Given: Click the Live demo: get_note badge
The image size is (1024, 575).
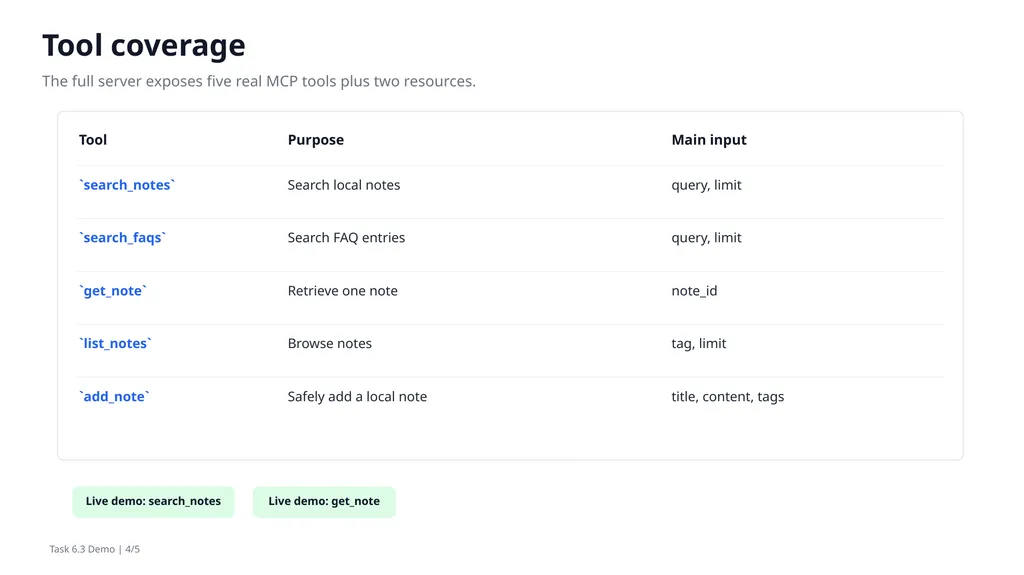Looking at the screenshot, I should click(x=324, y=501).
